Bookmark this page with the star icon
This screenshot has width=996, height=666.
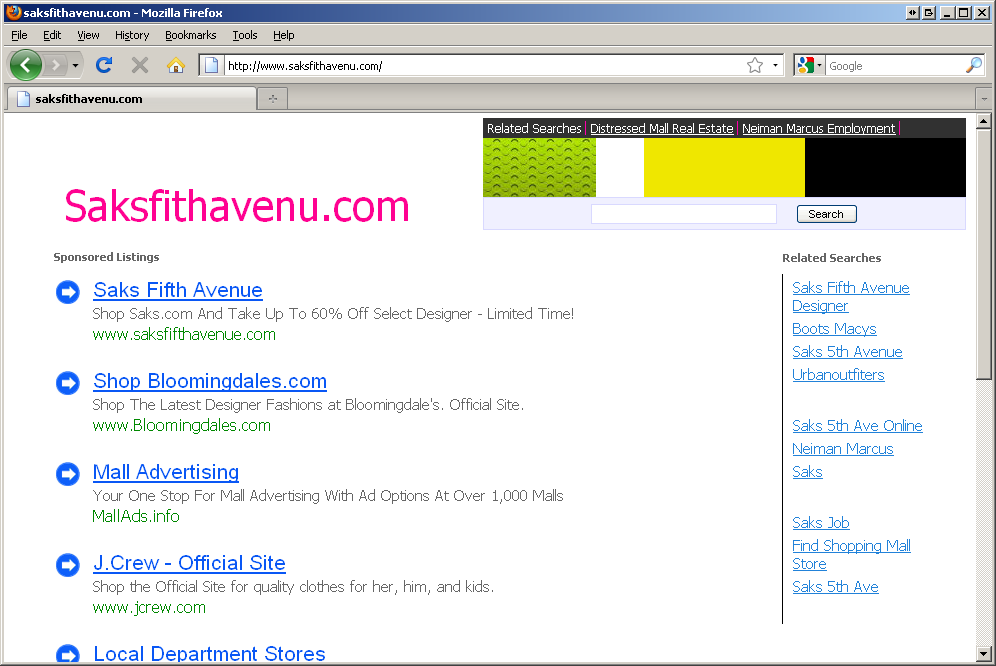click(755, 65)
